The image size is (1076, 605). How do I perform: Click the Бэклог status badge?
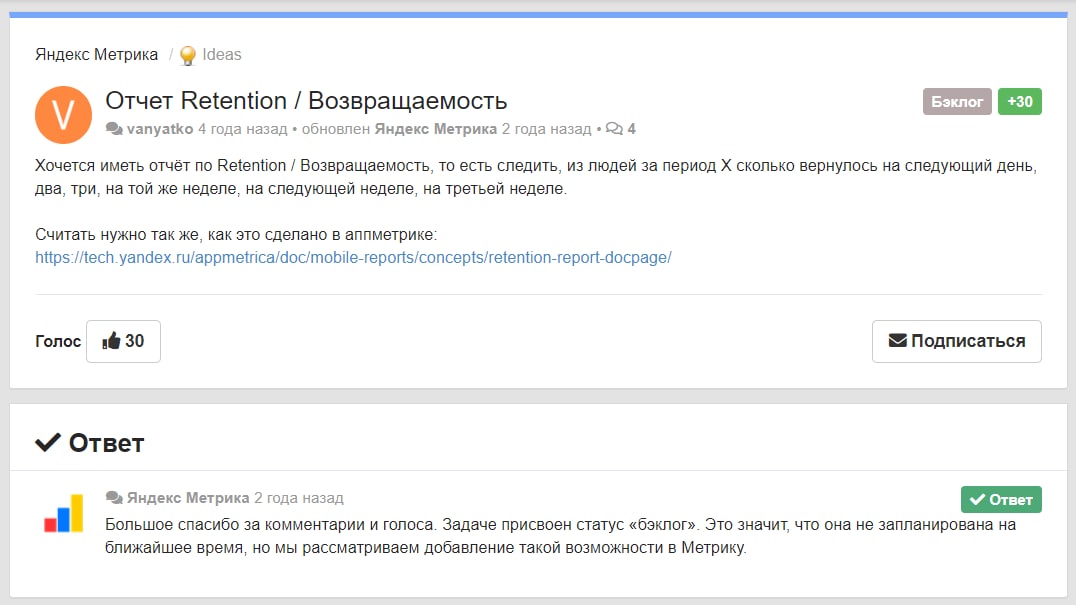(x=957, y=102)
